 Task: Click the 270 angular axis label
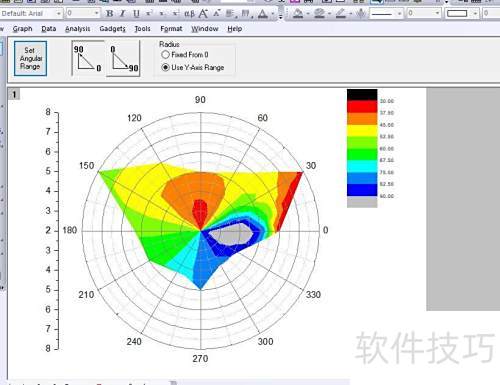tap(200, 359)
